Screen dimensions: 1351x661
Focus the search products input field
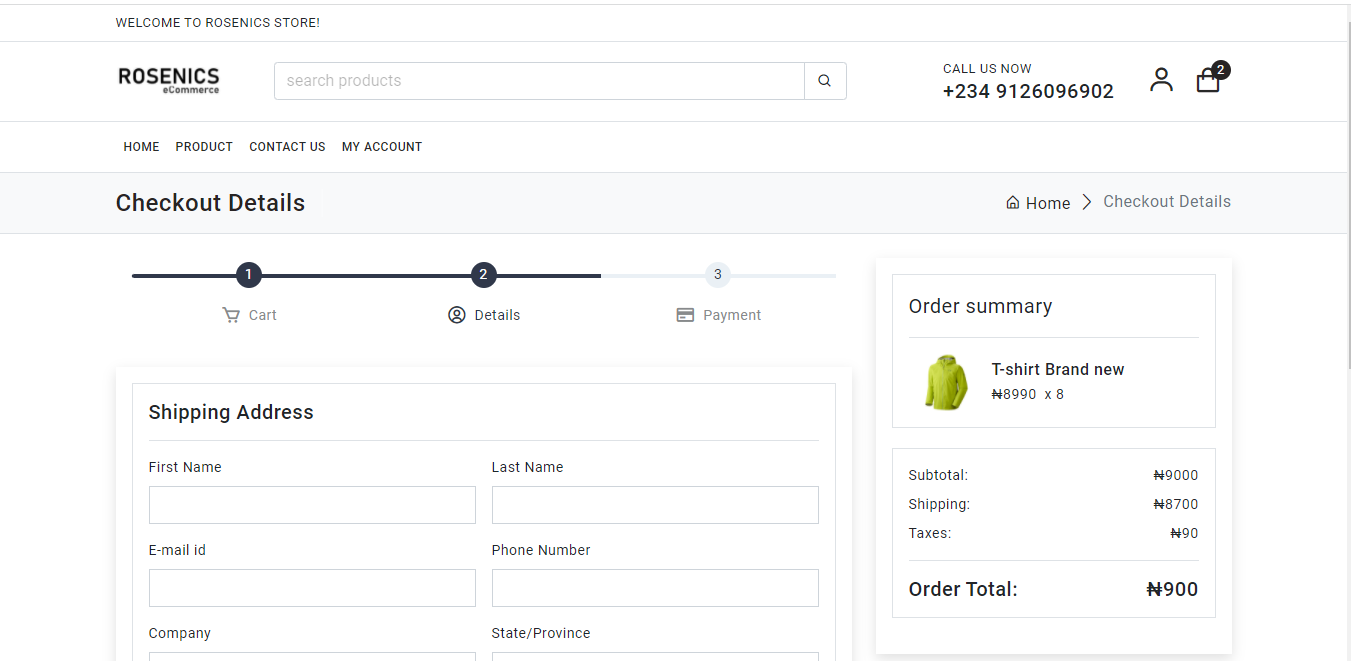(540, 81)
